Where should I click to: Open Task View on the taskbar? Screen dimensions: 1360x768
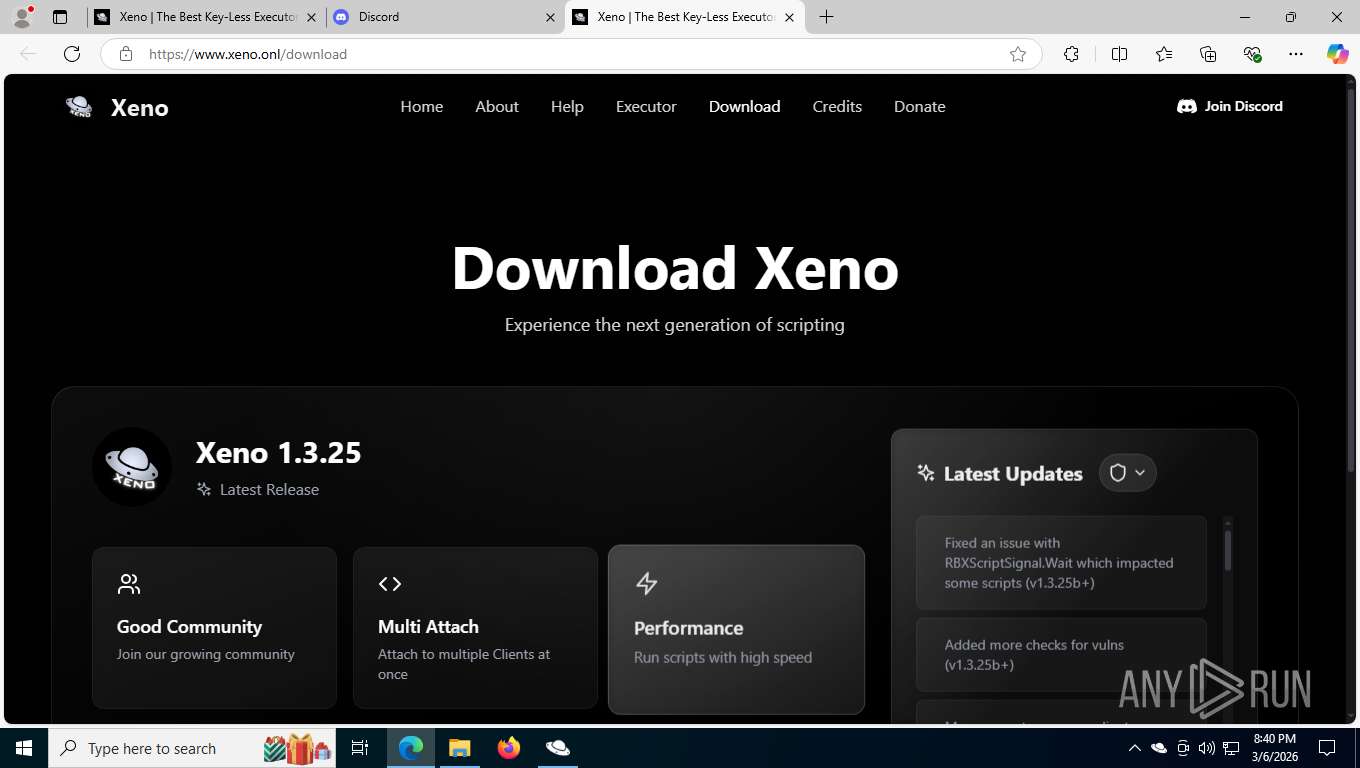click(360, 748)
